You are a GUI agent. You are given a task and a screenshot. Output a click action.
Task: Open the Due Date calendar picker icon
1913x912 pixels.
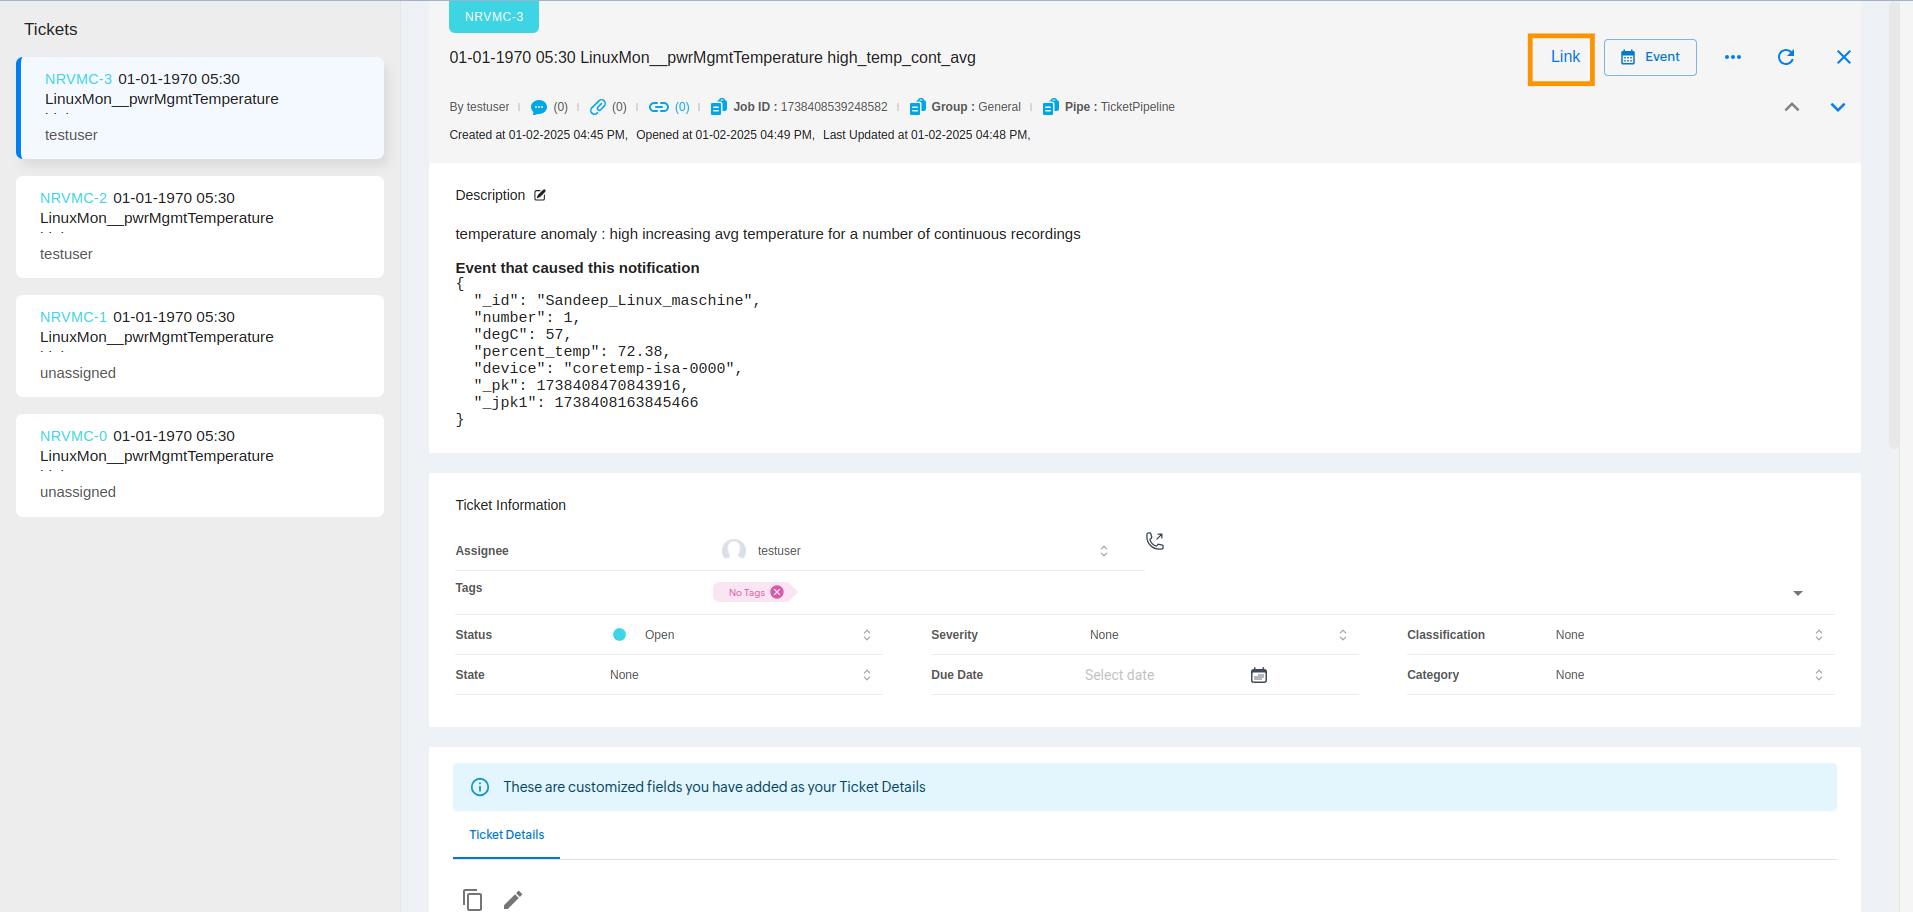point(1259,675)
